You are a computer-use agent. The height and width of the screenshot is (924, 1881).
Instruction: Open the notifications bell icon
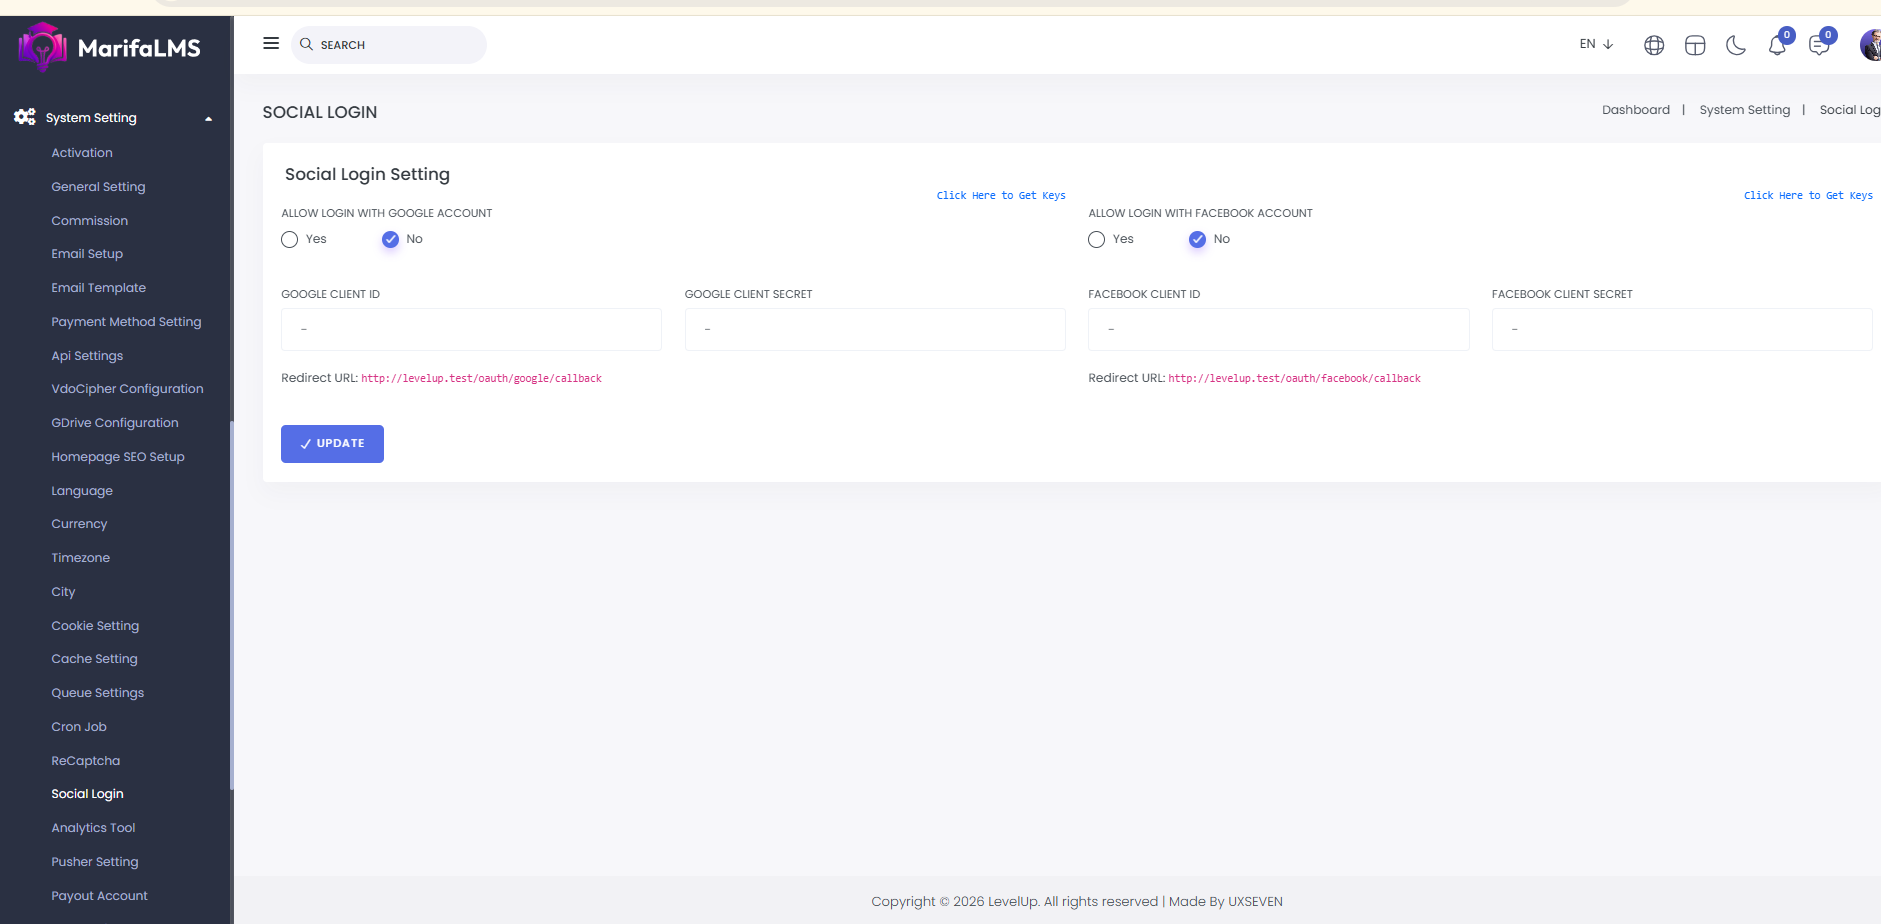tap(1777, 46)
